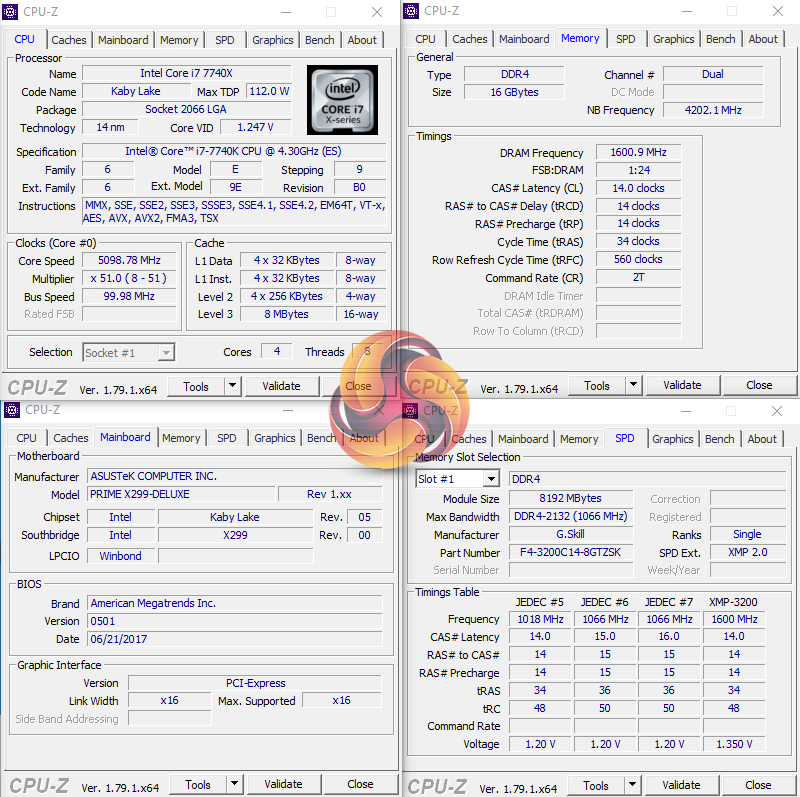Open the Bench tab in Memory window
The width and height of the screenshot is (800, 797).
click(x=720, y=39)
